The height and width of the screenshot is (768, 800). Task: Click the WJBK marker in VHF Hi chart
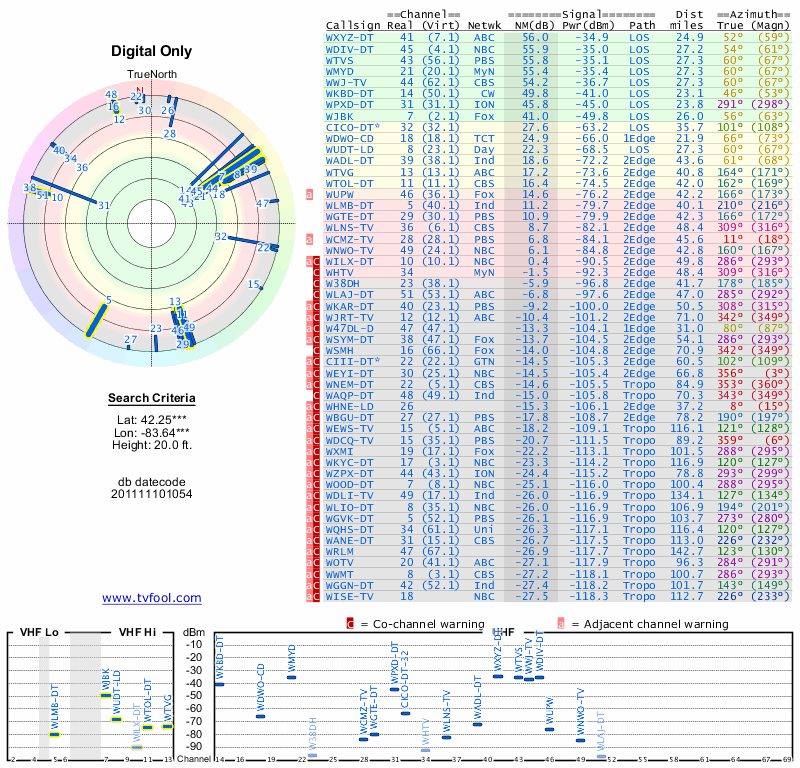pos(105,696)
